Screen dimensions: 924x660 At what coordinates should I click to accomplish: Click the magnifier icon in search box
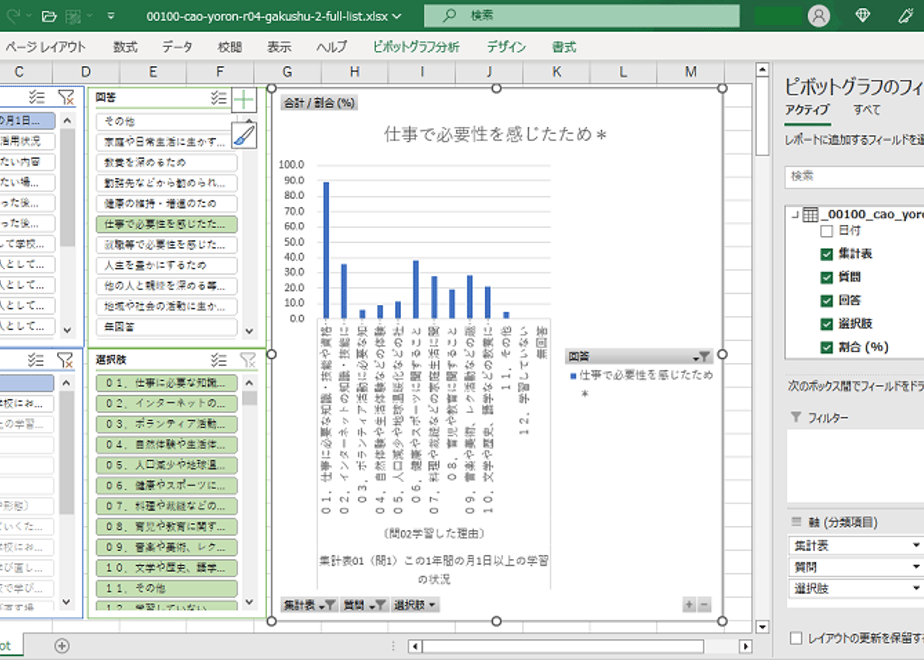click(450, 16)
